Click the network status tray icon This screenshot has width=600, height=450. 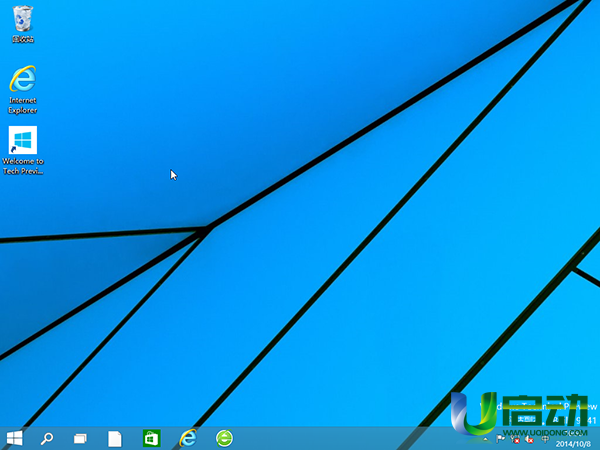(x=514, y=439)
